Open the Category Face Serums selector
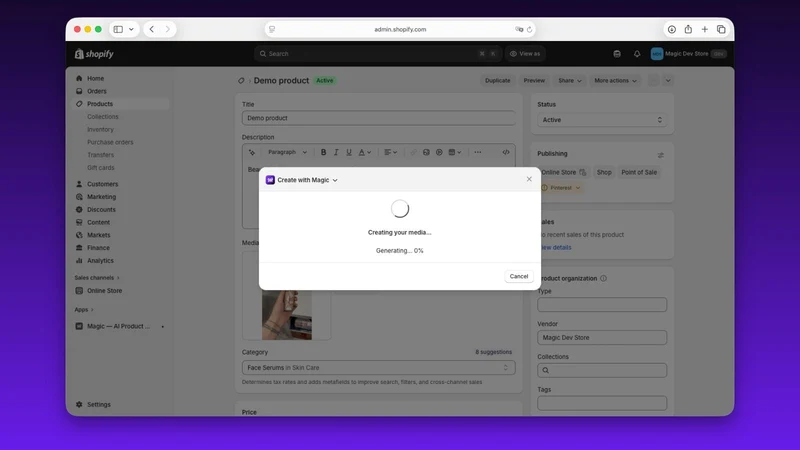The image size is (800, 450). 379,368
